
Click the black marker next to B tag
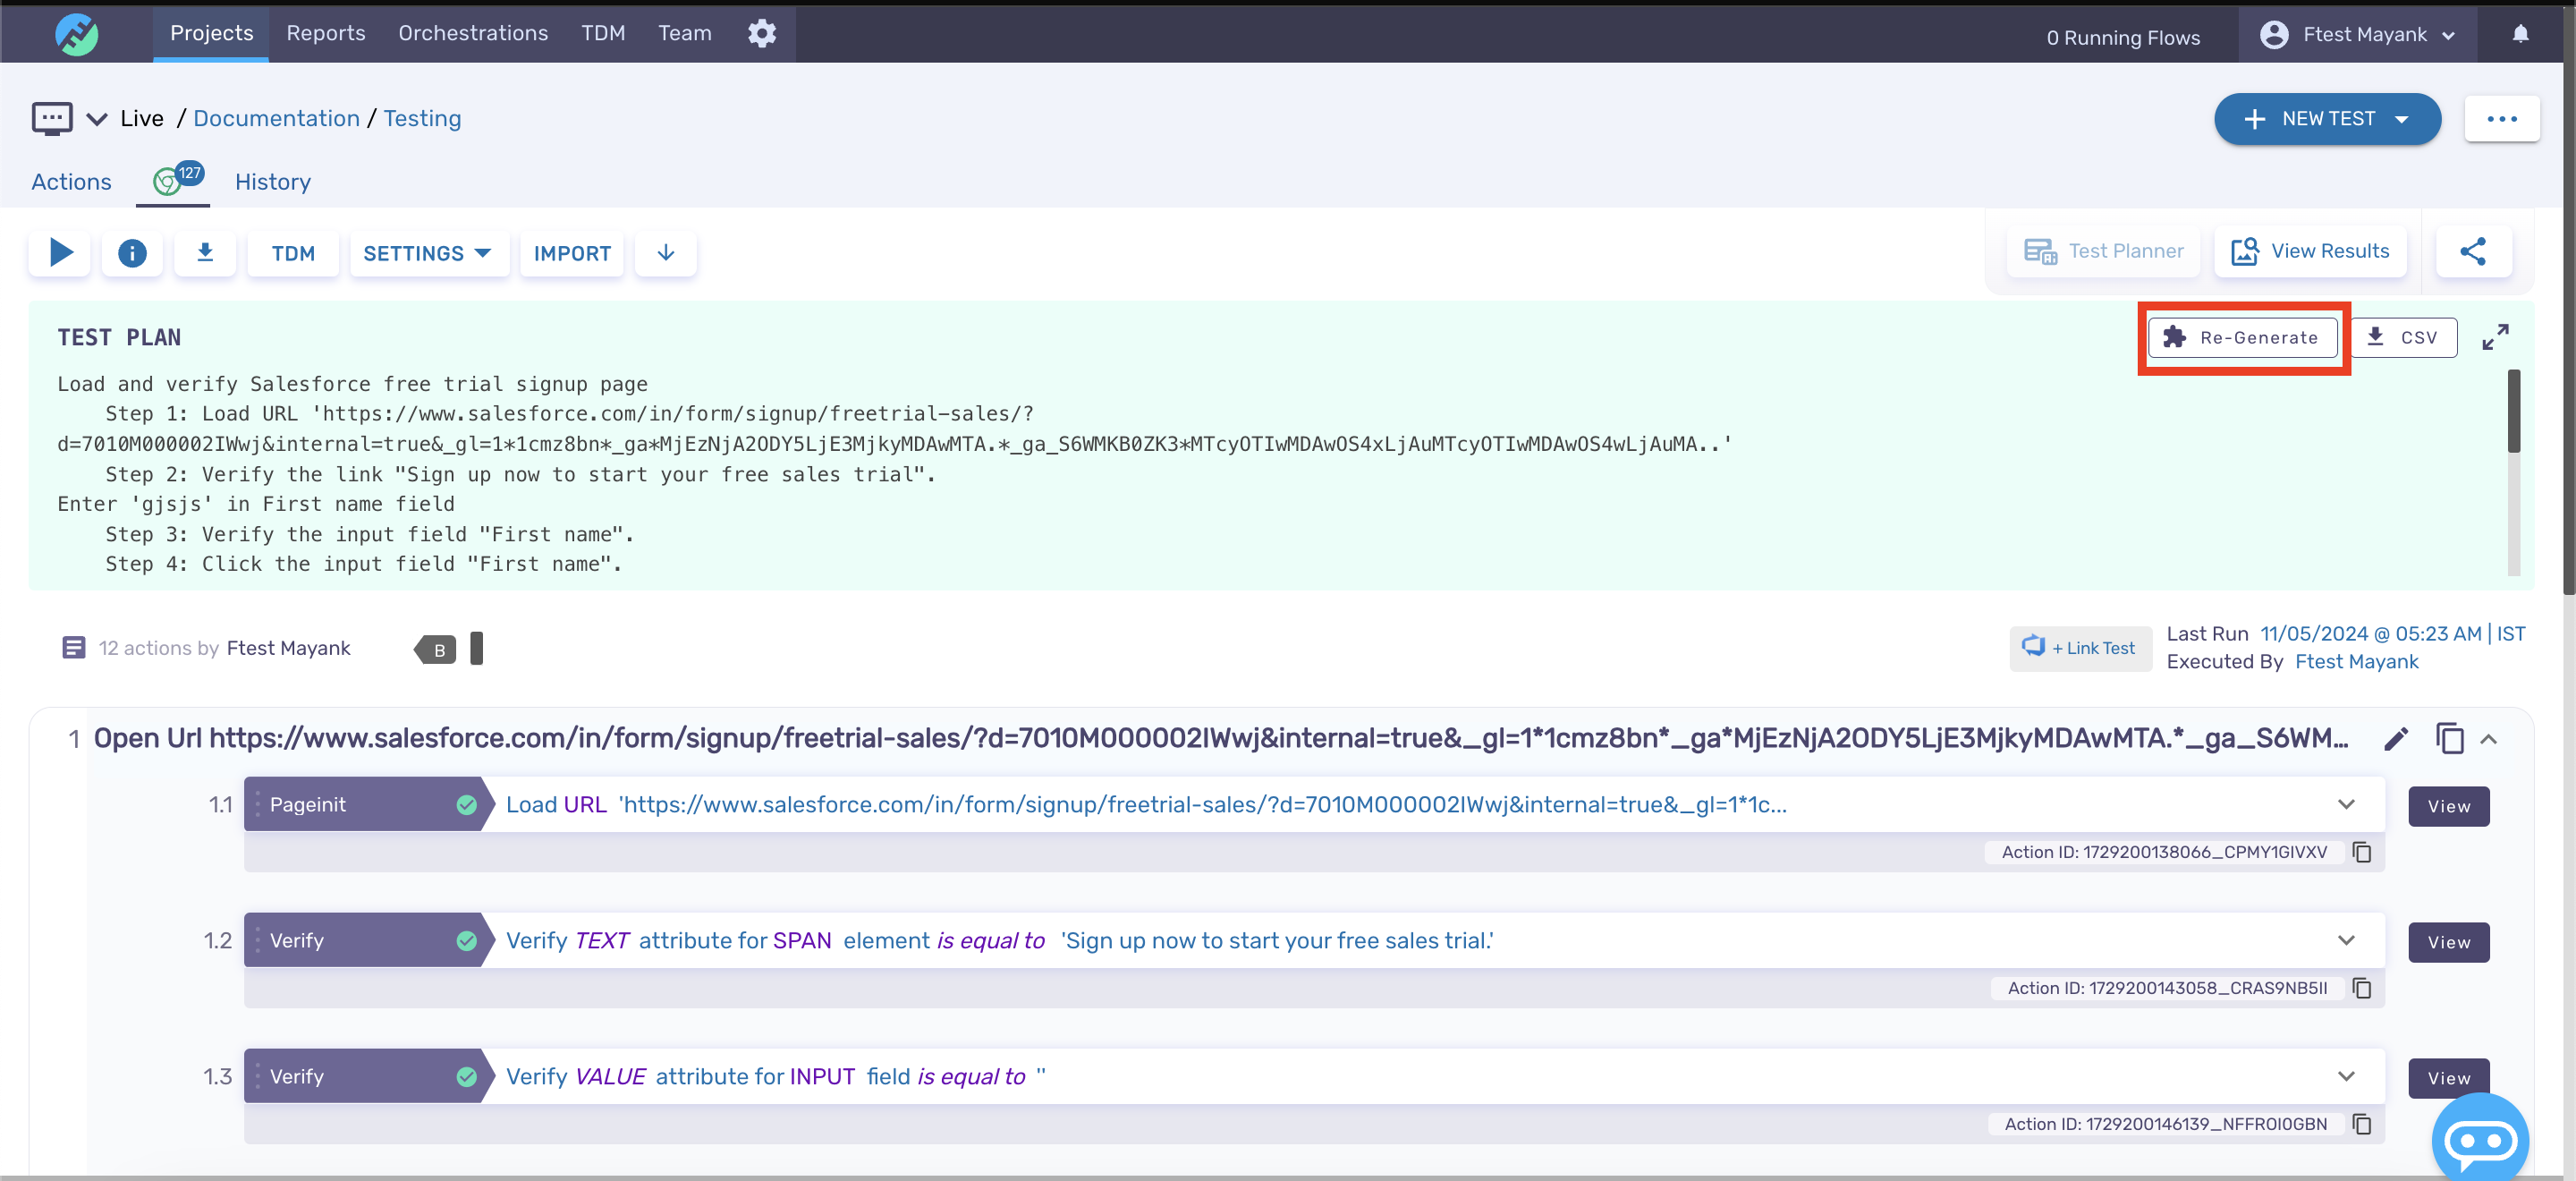point(476,648)
